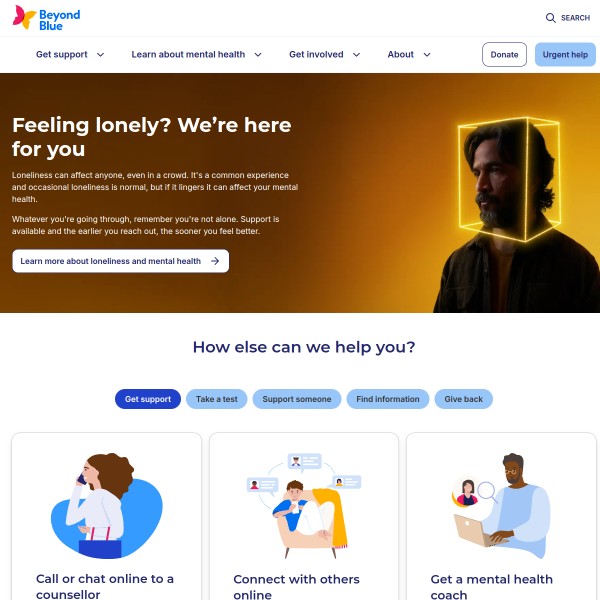Select the Get support filter pill

(148, 399)
